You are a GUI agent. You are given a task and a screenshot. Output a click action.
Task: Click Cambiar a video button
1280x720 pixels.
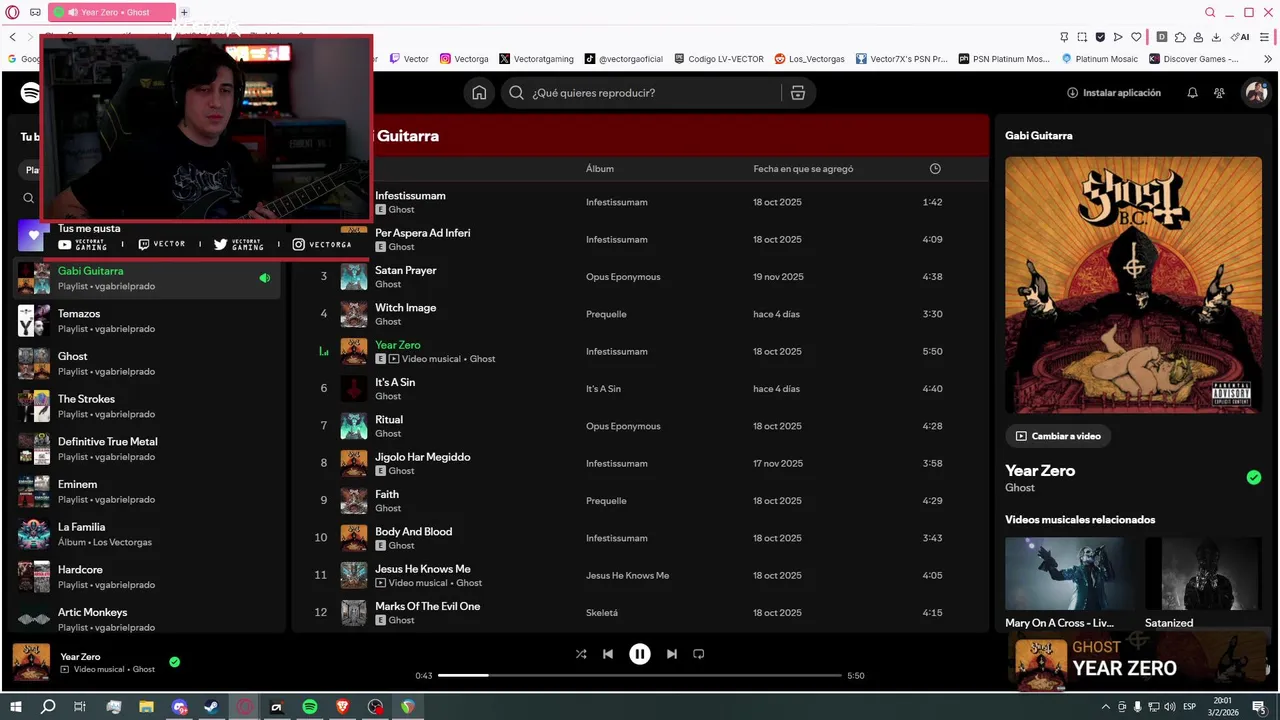point(1058,436)
